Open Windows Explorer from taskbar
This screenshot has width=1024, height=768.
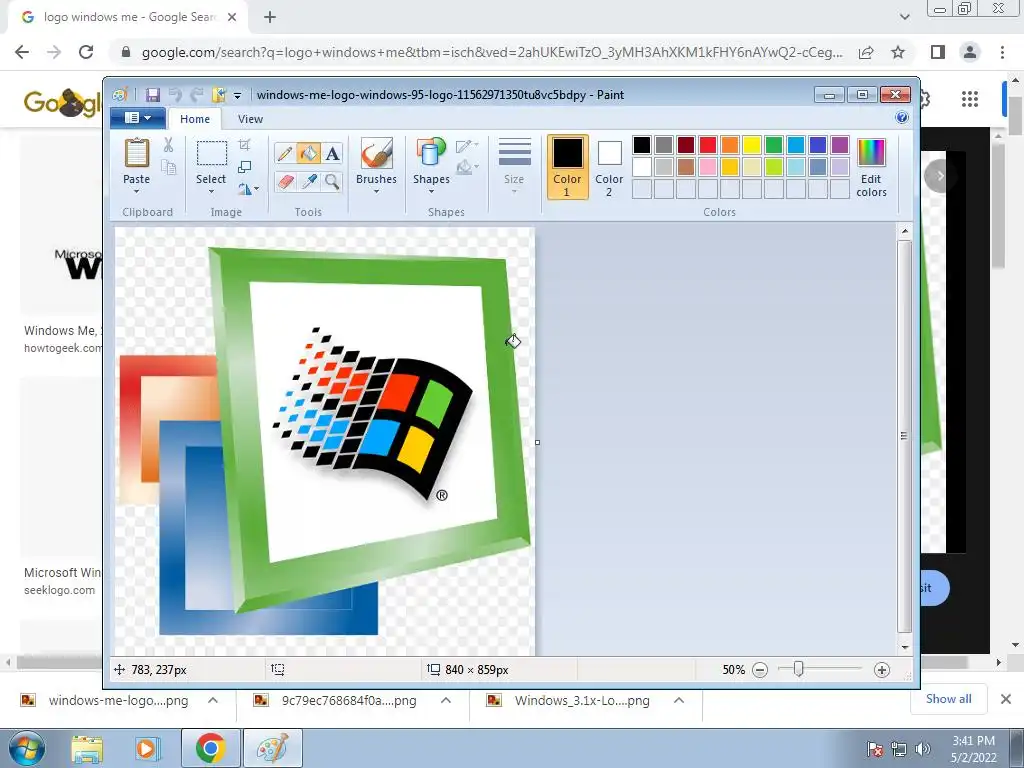coord(87,749)
